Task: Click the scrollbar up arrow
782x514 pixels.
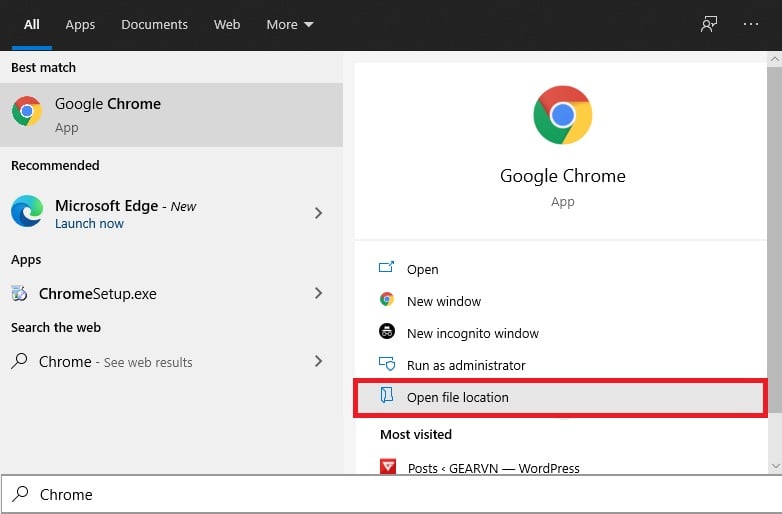Action: [775, 59]
